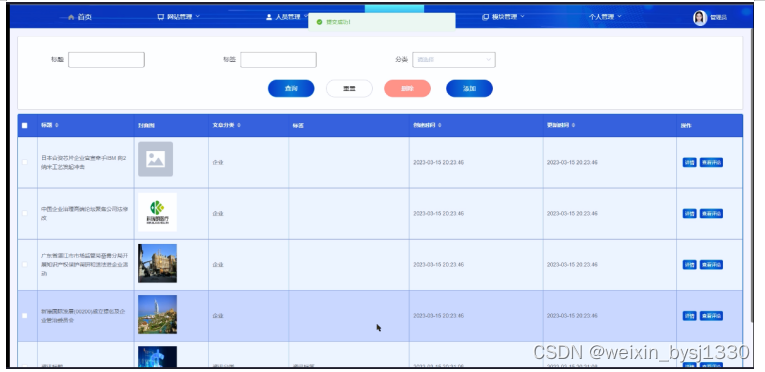
Task: Click the article title starting with 广东省
Action: [x=85, y=265]
